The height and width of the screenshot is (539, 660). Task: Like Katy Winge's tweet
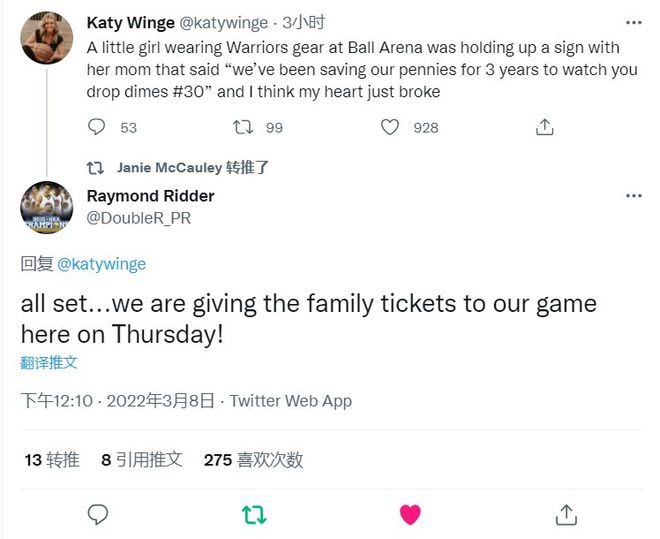click(x=391, y=127)
